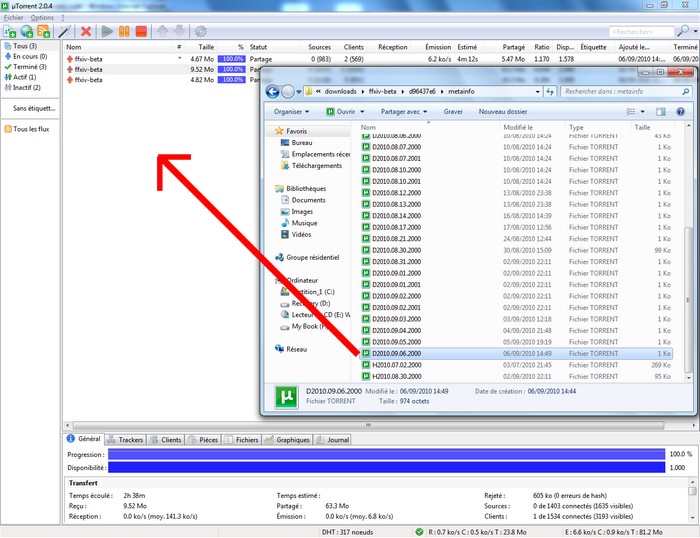Click the Graver button
Viewport: 700px width, 538px height.
click(453, 112)
